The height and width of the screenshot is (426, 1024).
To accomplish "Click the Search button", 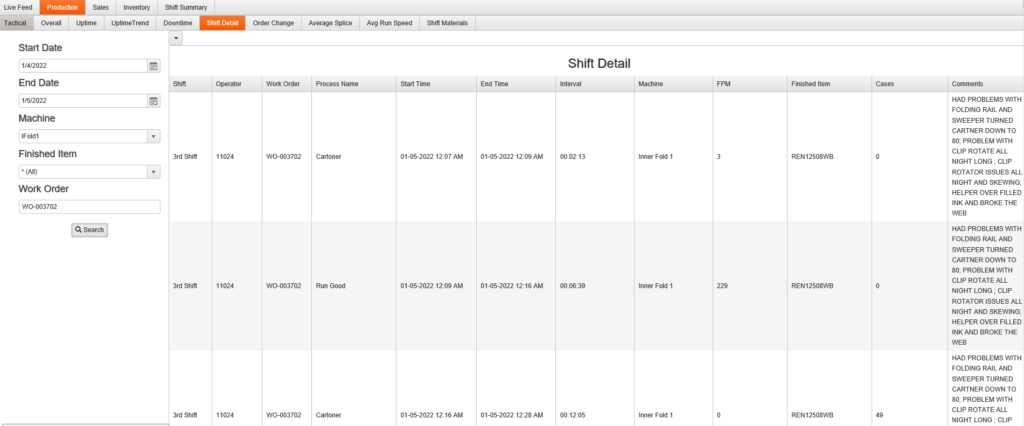I will point(89,230).
